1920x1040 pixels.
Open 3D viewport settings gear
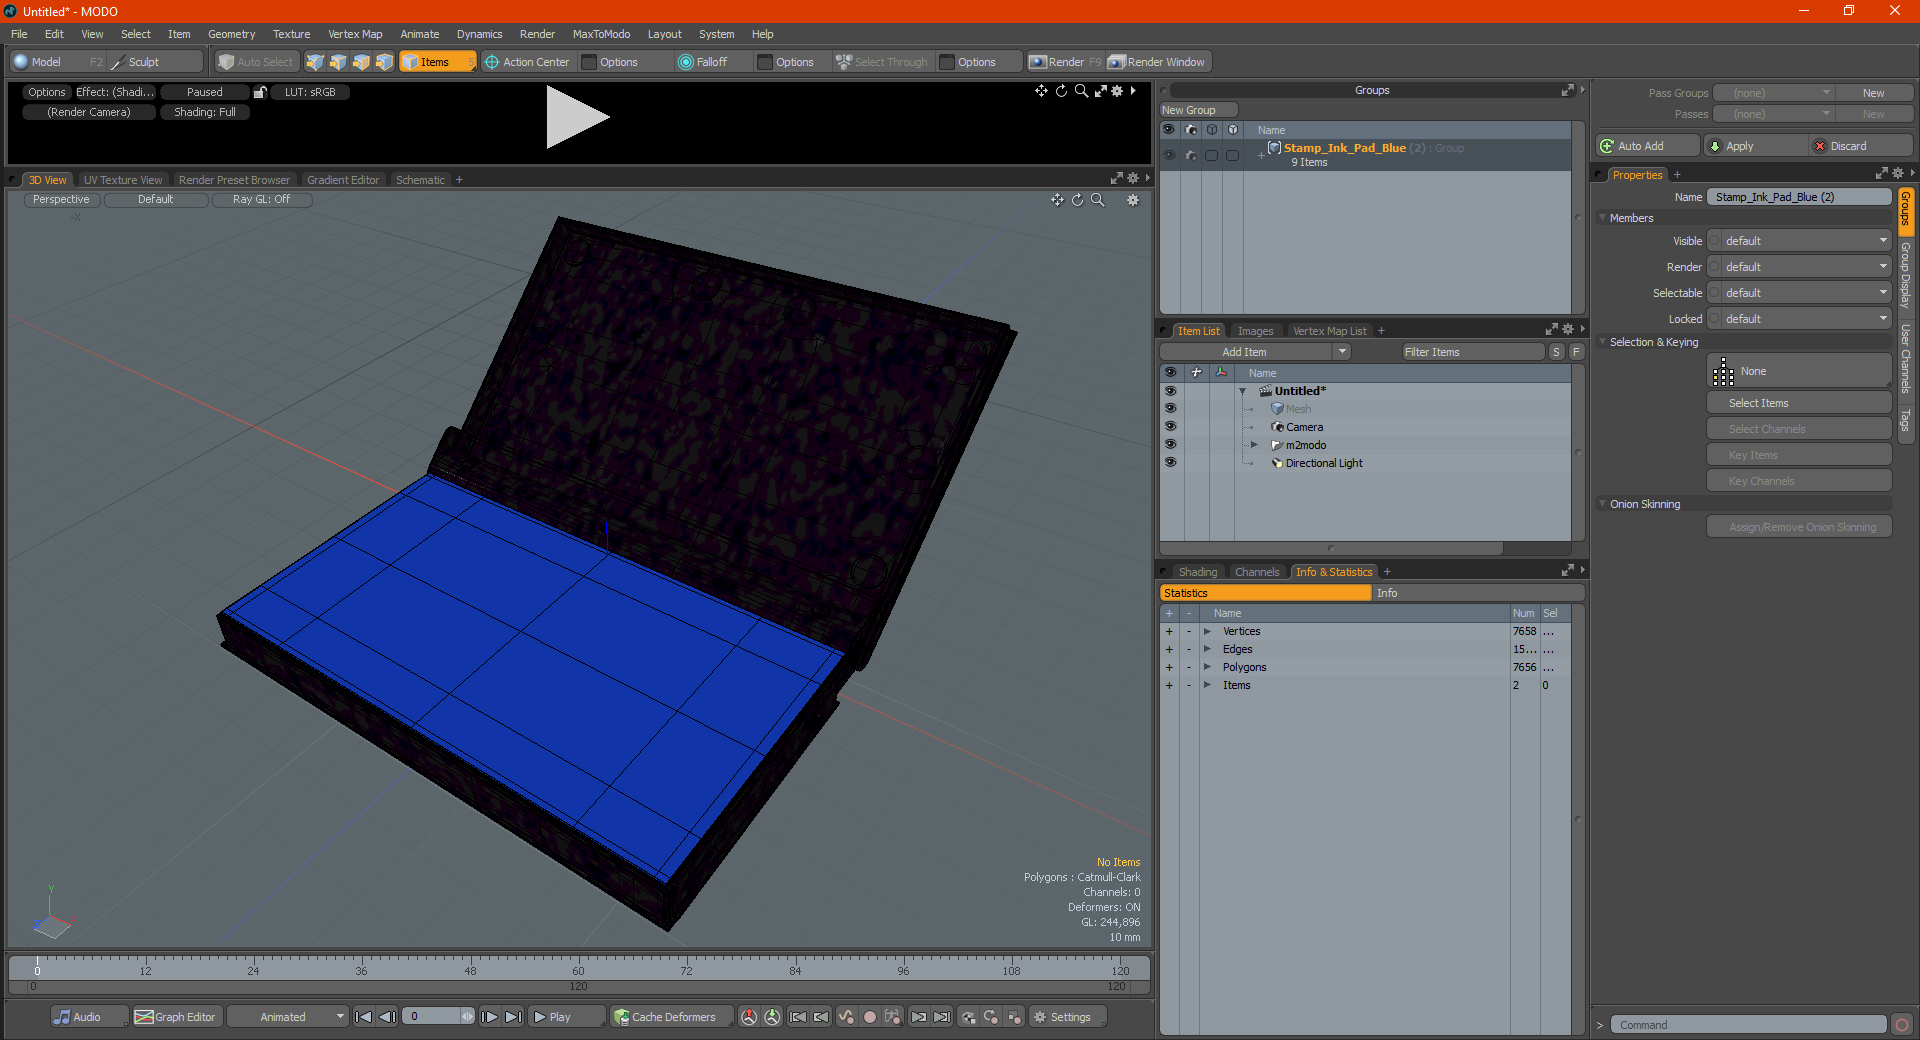point(1133,200)
